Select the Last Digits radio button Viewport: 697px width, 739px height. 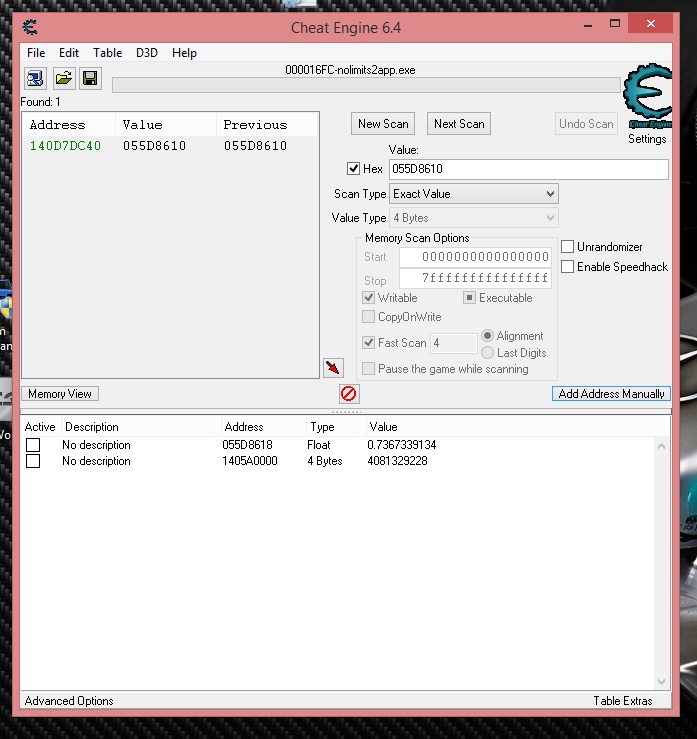[x=488, y=353]
